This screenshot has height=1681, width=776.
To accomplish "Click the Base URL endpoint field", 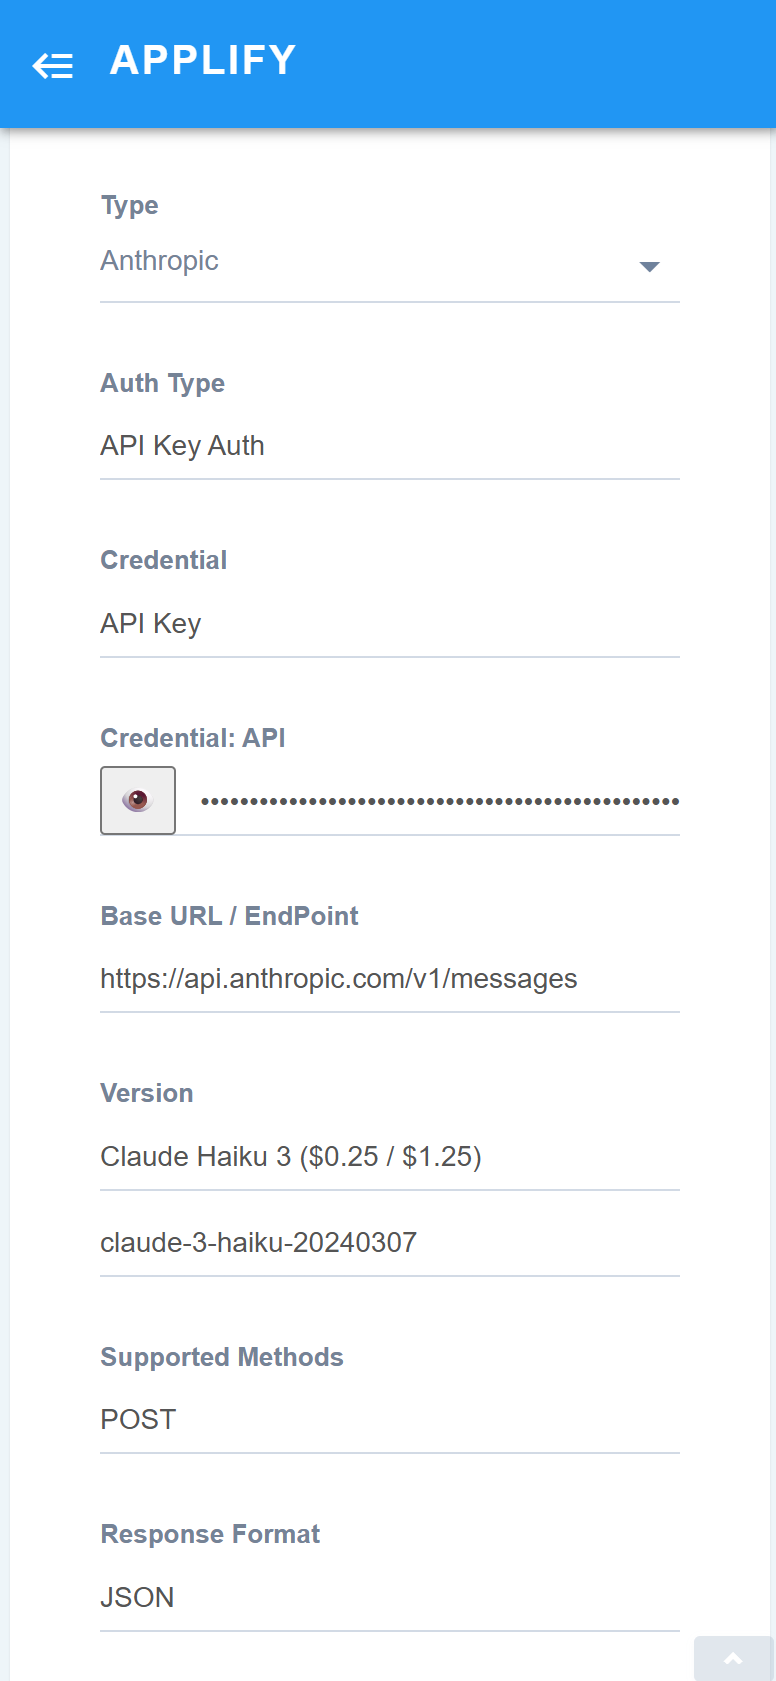I will (389, 979).
